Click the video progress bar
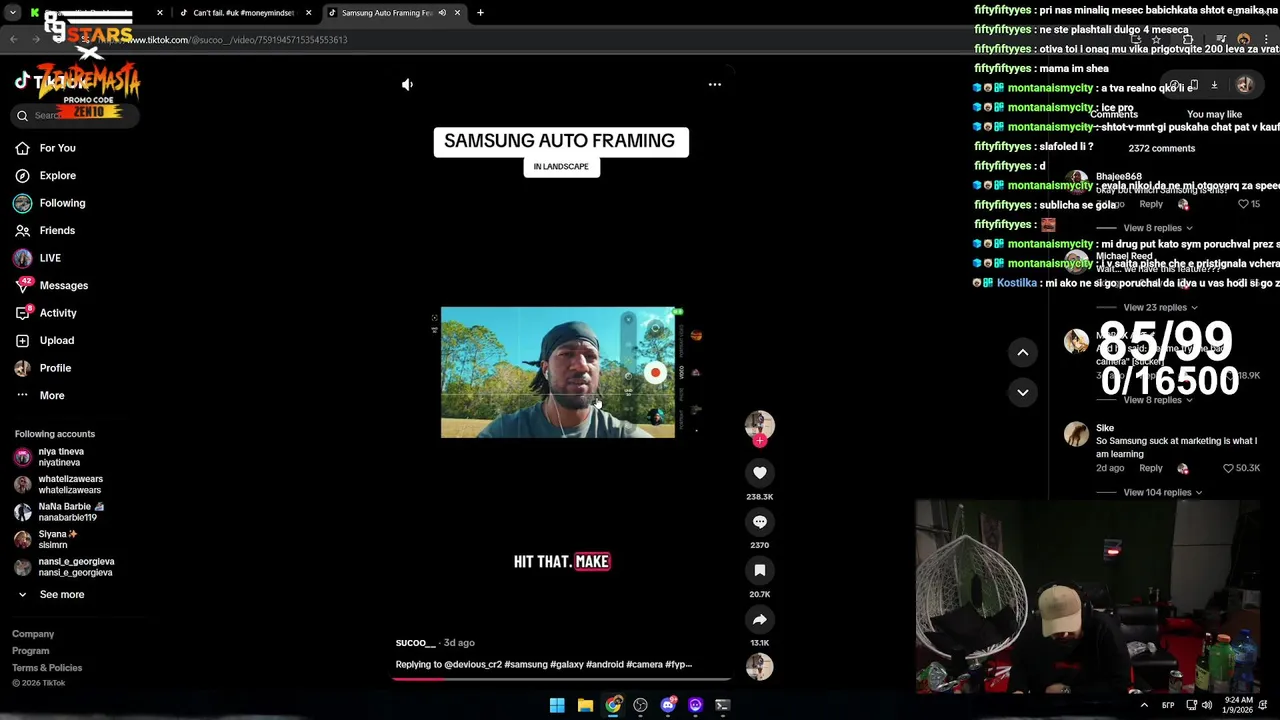Image resolution: width=1280 pixels, height=720 pixels. pos(561,678)
